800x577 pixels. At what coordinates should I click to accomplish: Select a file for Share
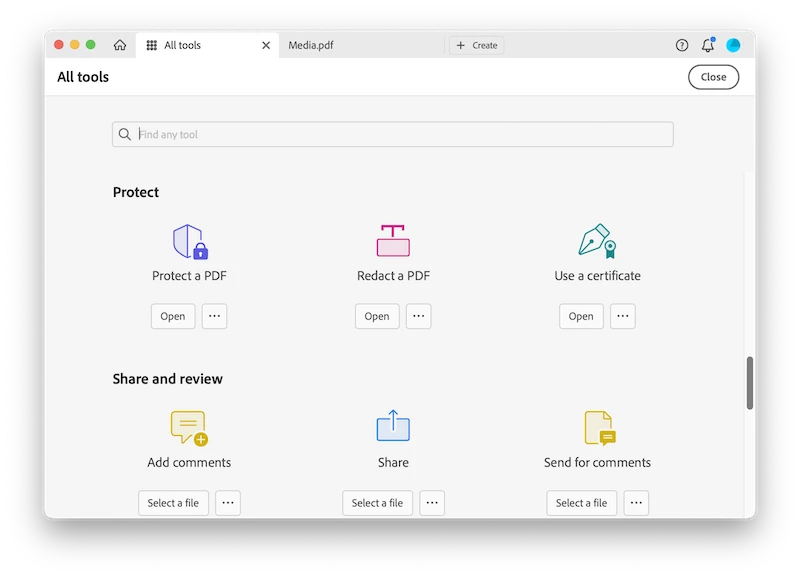pos(378,503)
